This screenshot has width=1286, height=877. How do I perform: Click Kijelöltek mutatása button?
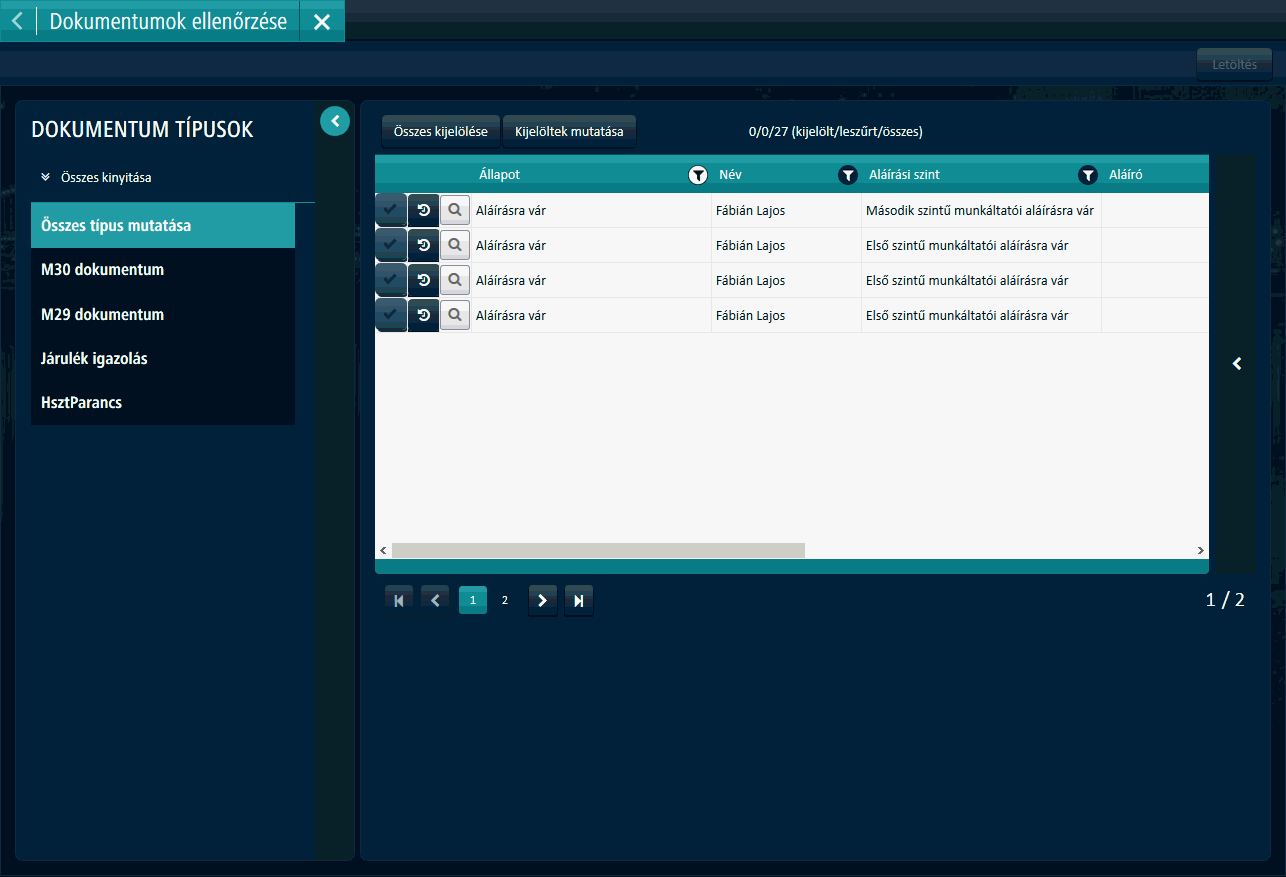click(x=569, y=131)
